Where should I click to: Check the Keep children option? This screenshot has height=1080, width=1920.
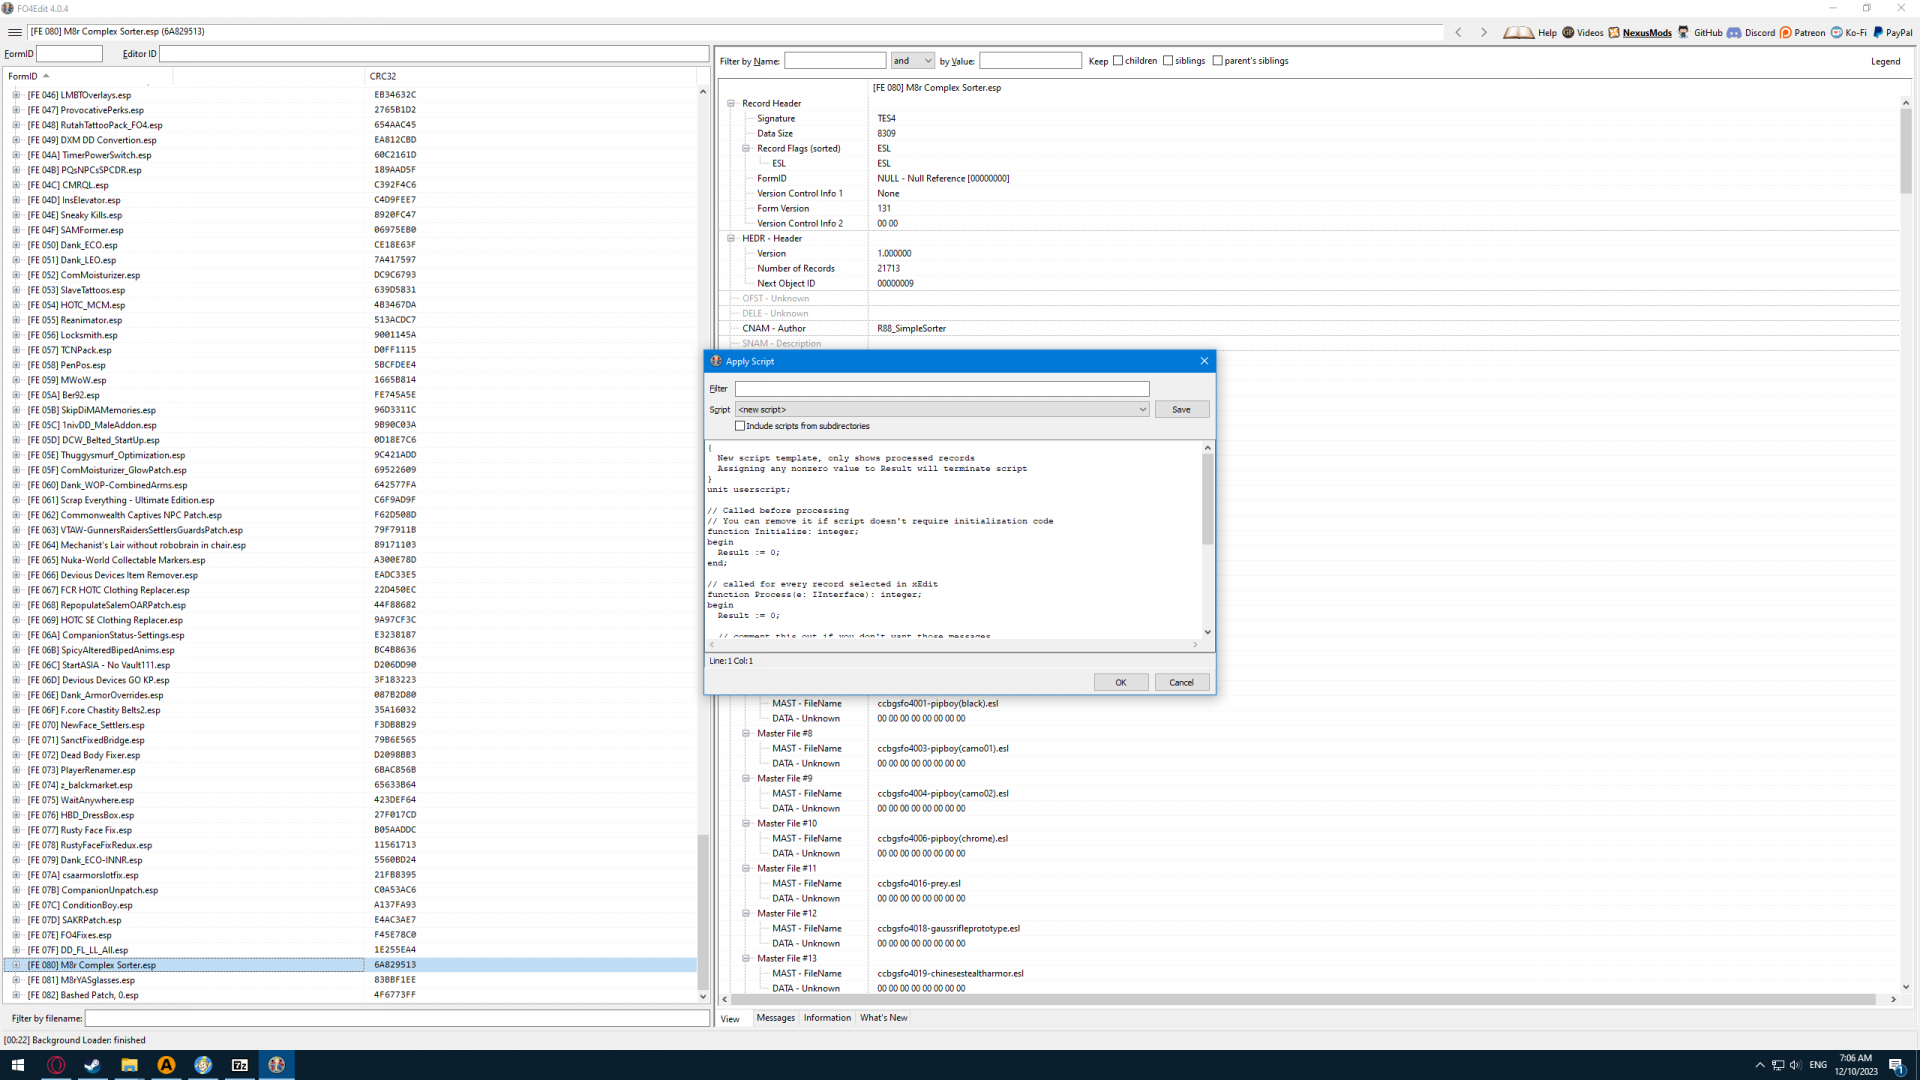pyautogui.click(x=1118, y=61)
